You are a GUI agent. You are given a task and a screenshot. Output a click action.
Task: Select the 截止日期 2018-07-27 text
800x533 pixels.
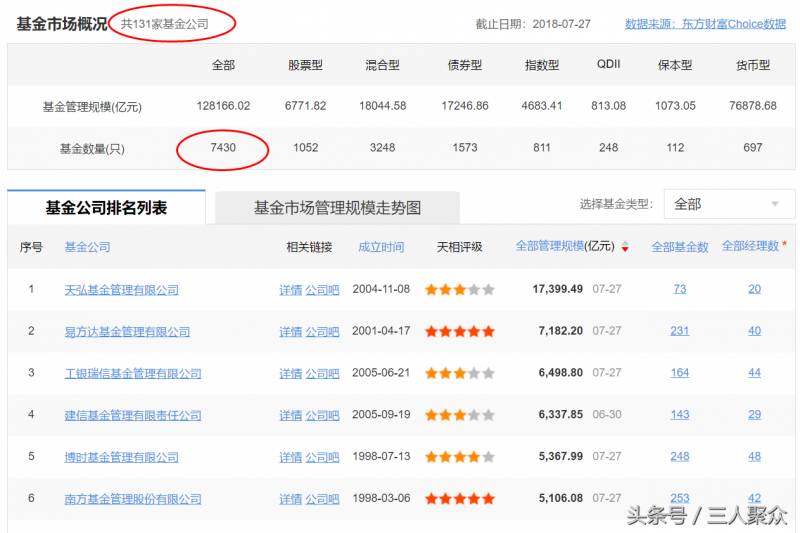[x=533, y=24]
